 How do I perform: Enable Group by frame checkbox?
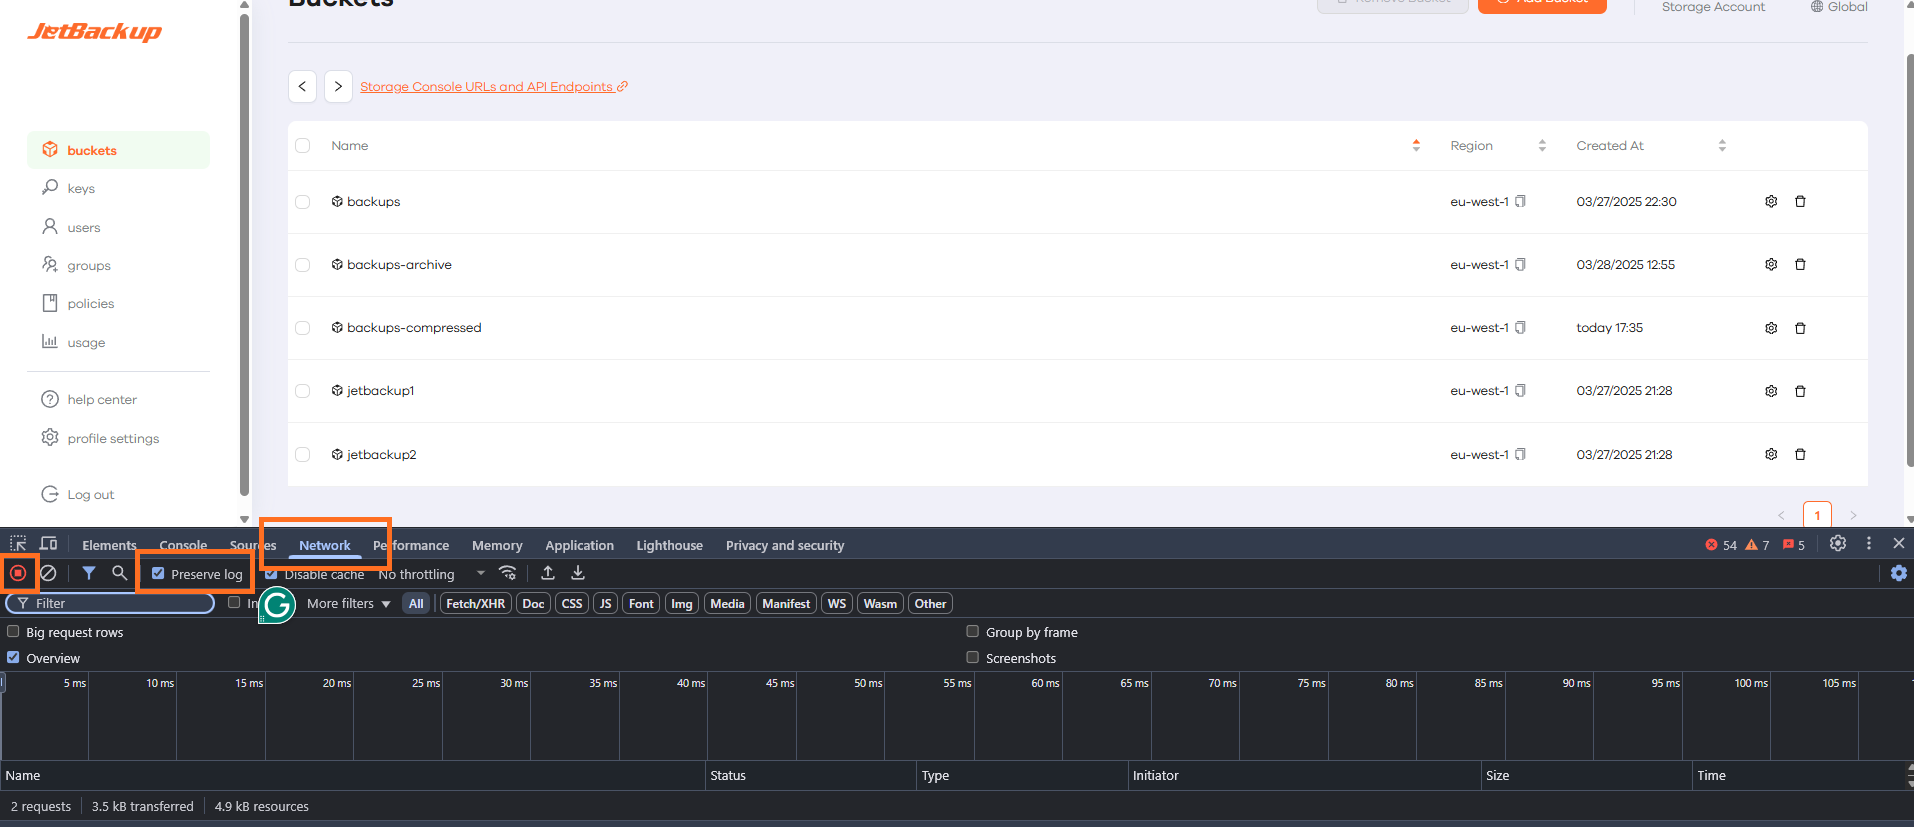[x=972, y=631]
